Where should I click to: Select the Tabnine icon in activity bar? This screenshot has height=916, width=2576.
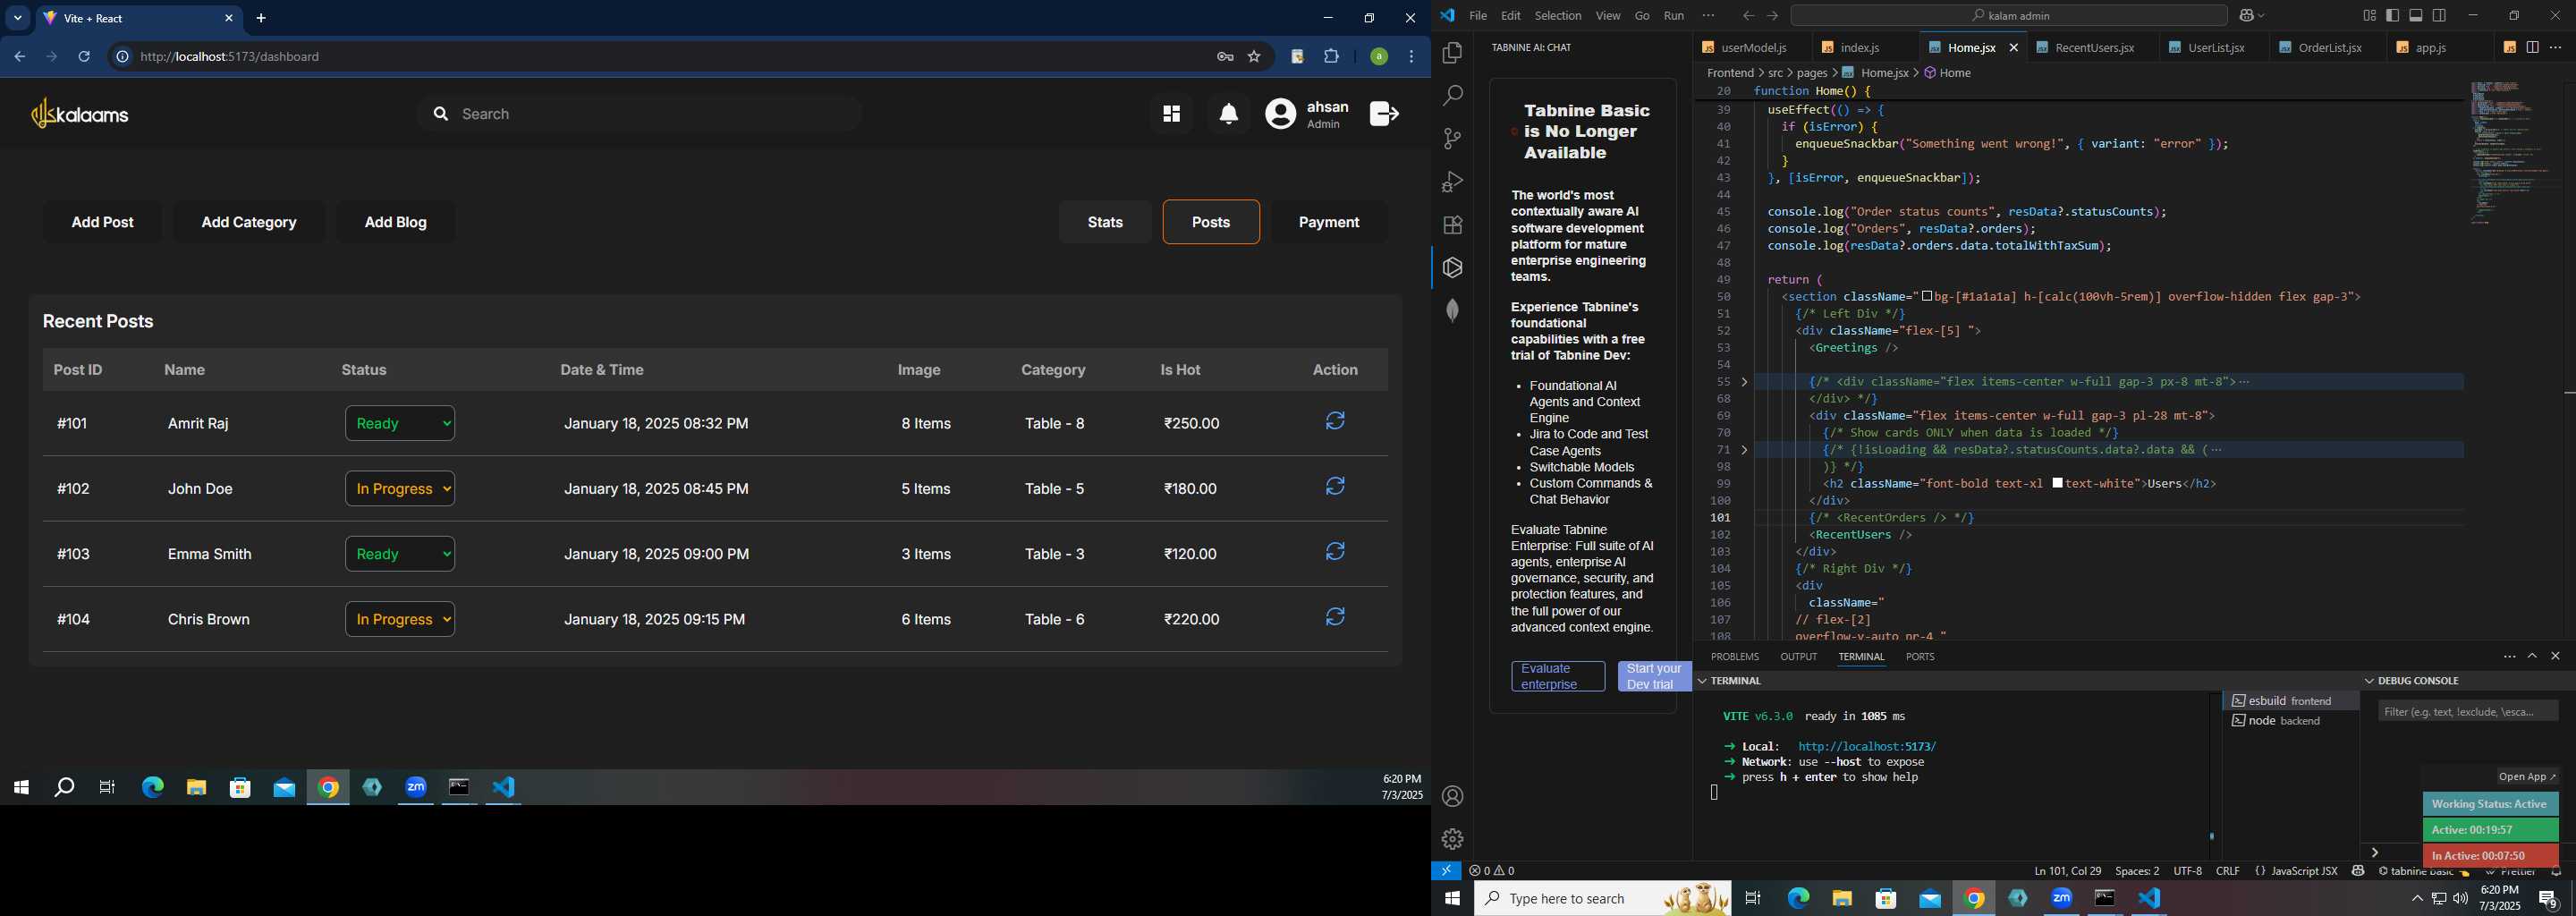coord(1453,268)
